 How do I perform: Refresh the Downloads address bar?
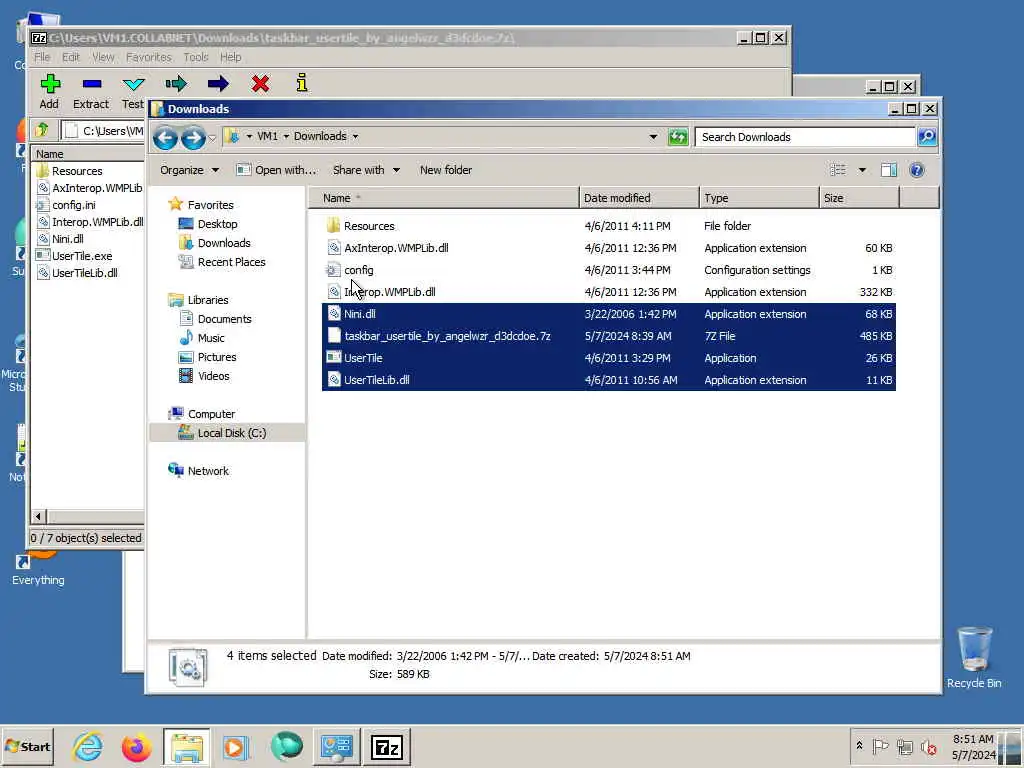pyautogui.click(x=678, y=137)
